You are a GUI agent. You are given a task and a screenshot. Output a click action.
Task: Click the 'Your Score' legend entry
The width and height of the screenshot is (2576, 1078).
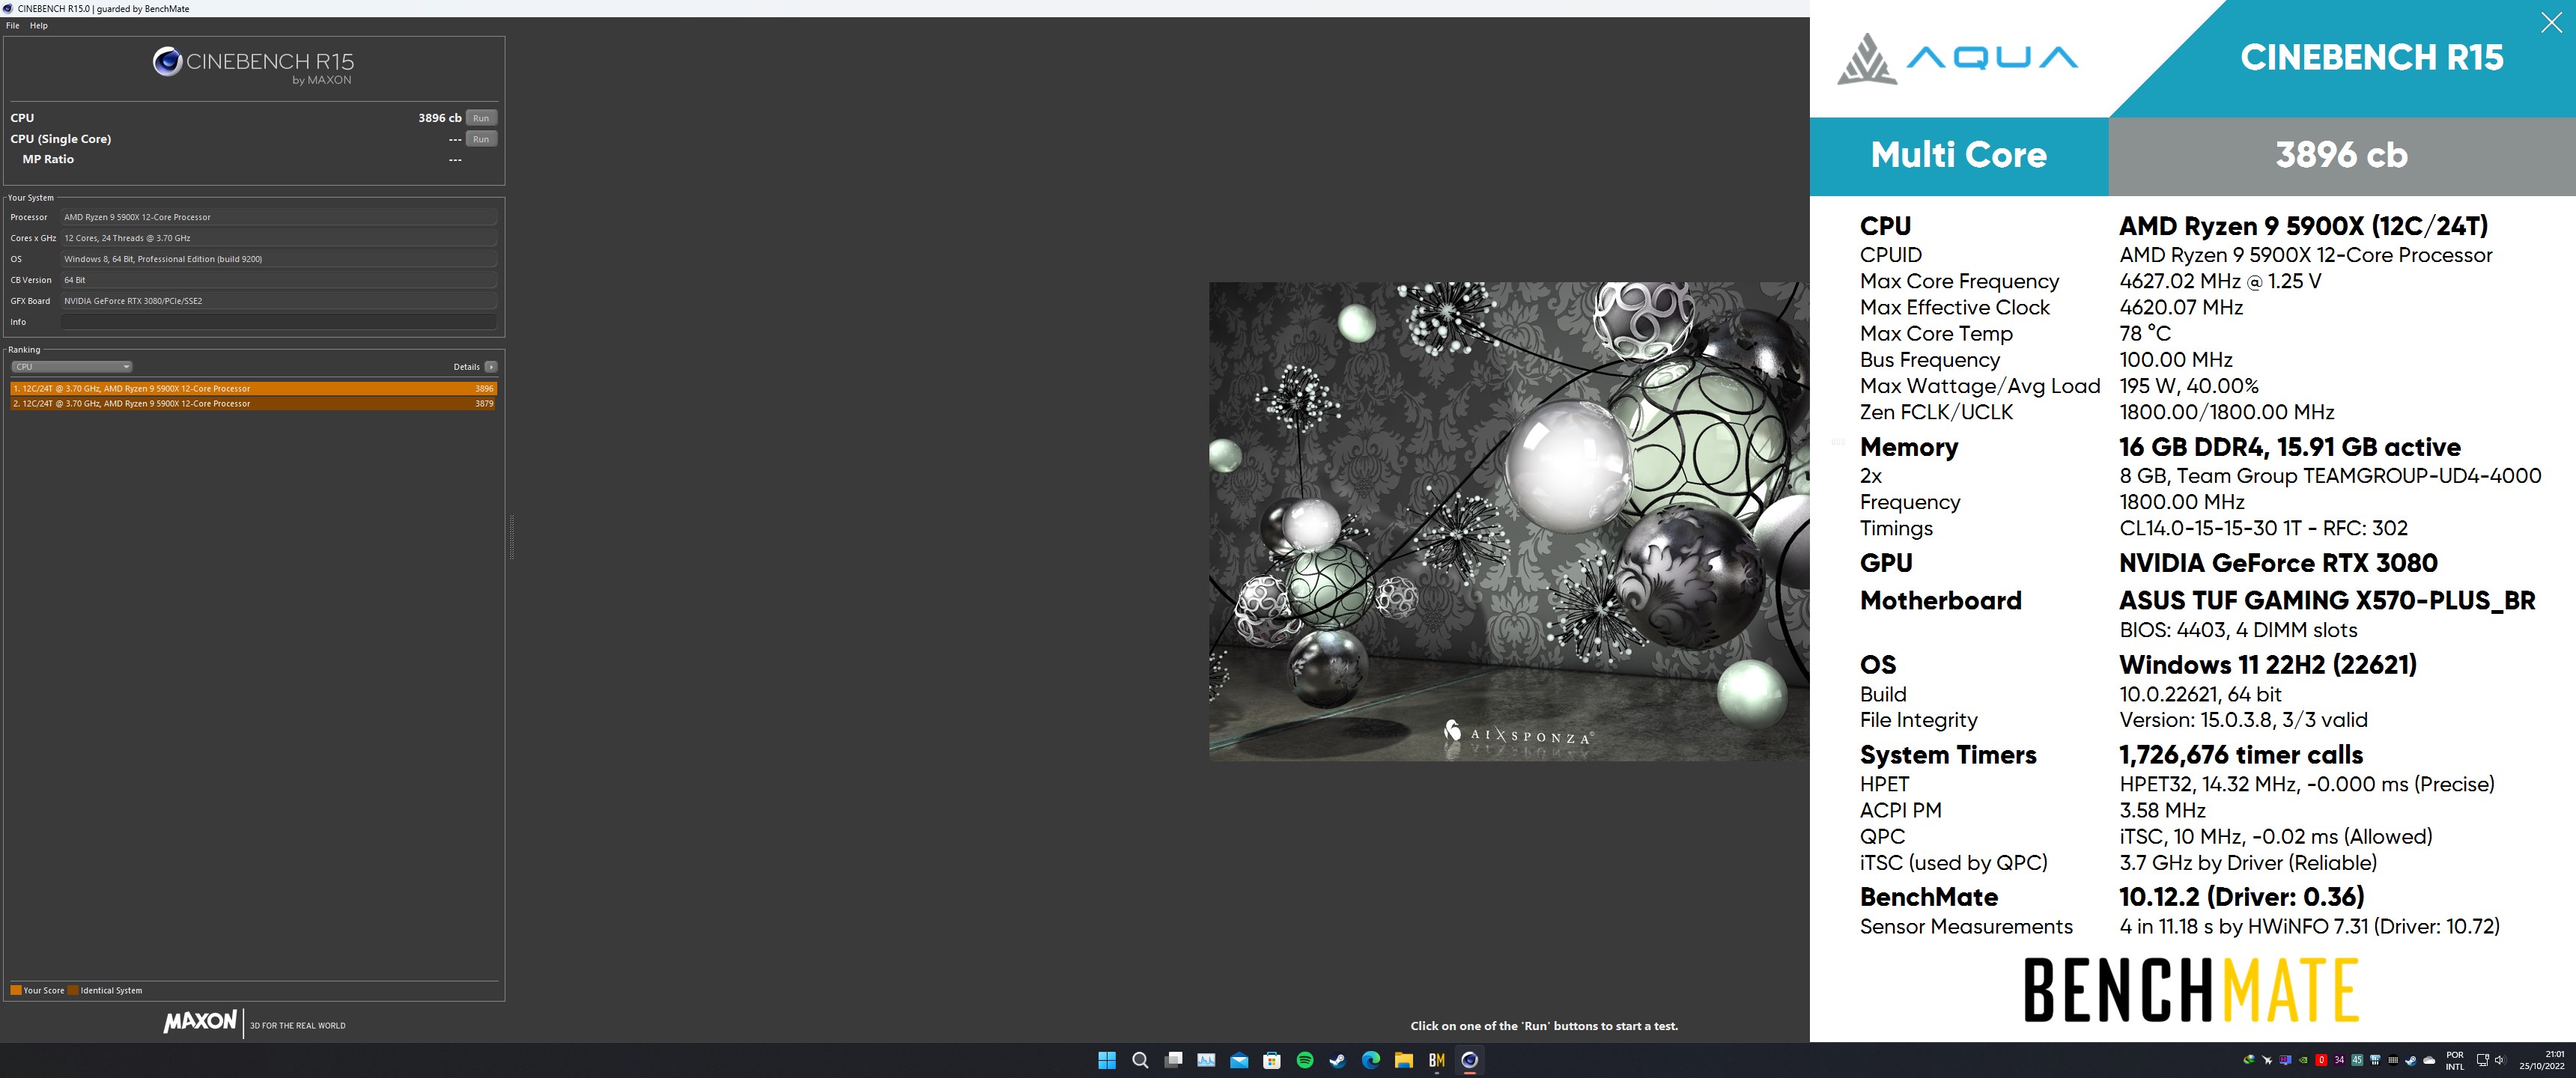[37, 991]
